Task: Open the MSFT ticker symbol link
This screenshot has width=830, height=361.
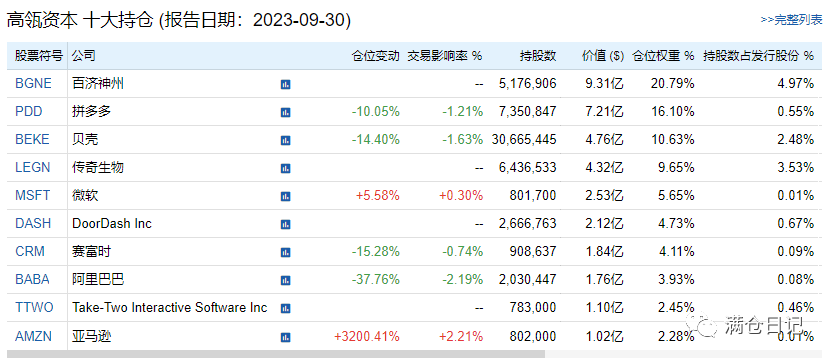Action: coord(32,195)
